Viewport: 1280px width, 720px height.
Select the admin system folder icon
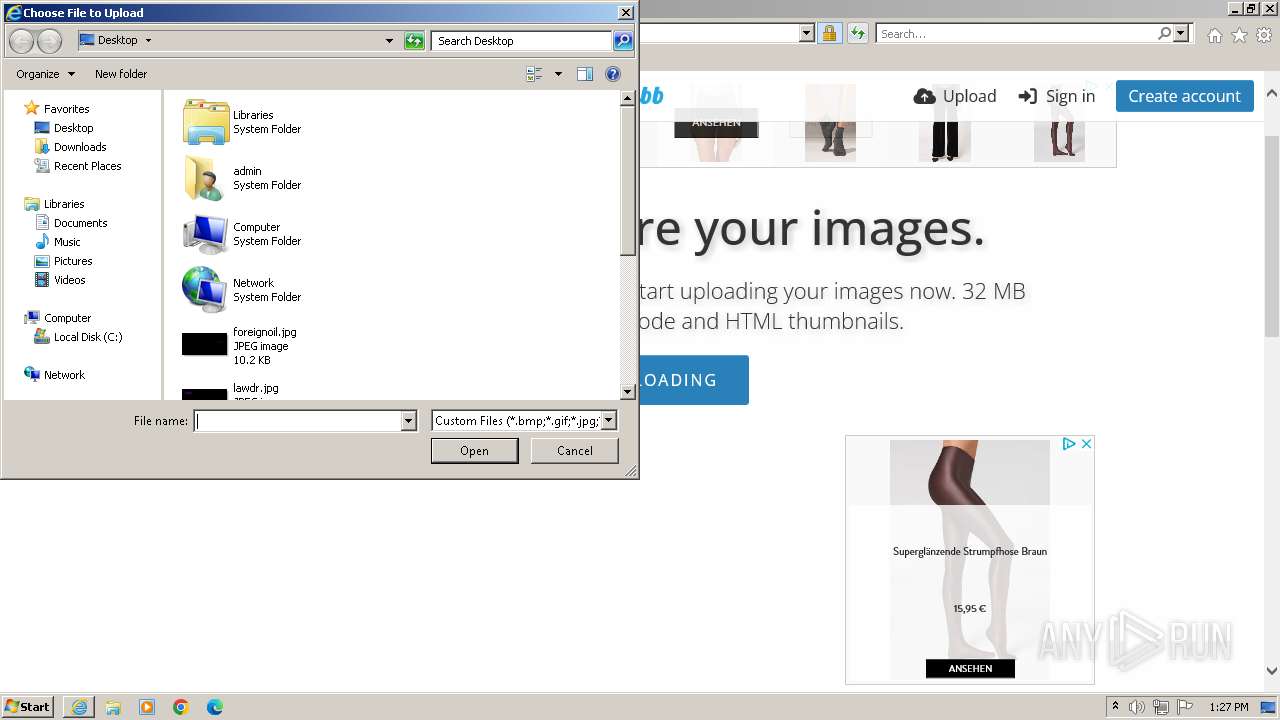[206, 178]
